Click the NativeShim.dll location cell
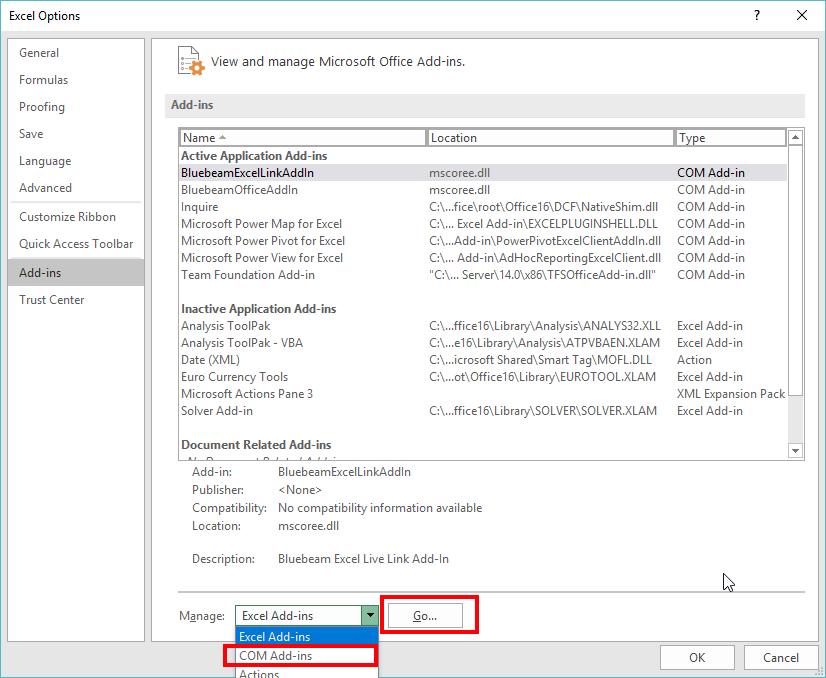 click(543, 207)
